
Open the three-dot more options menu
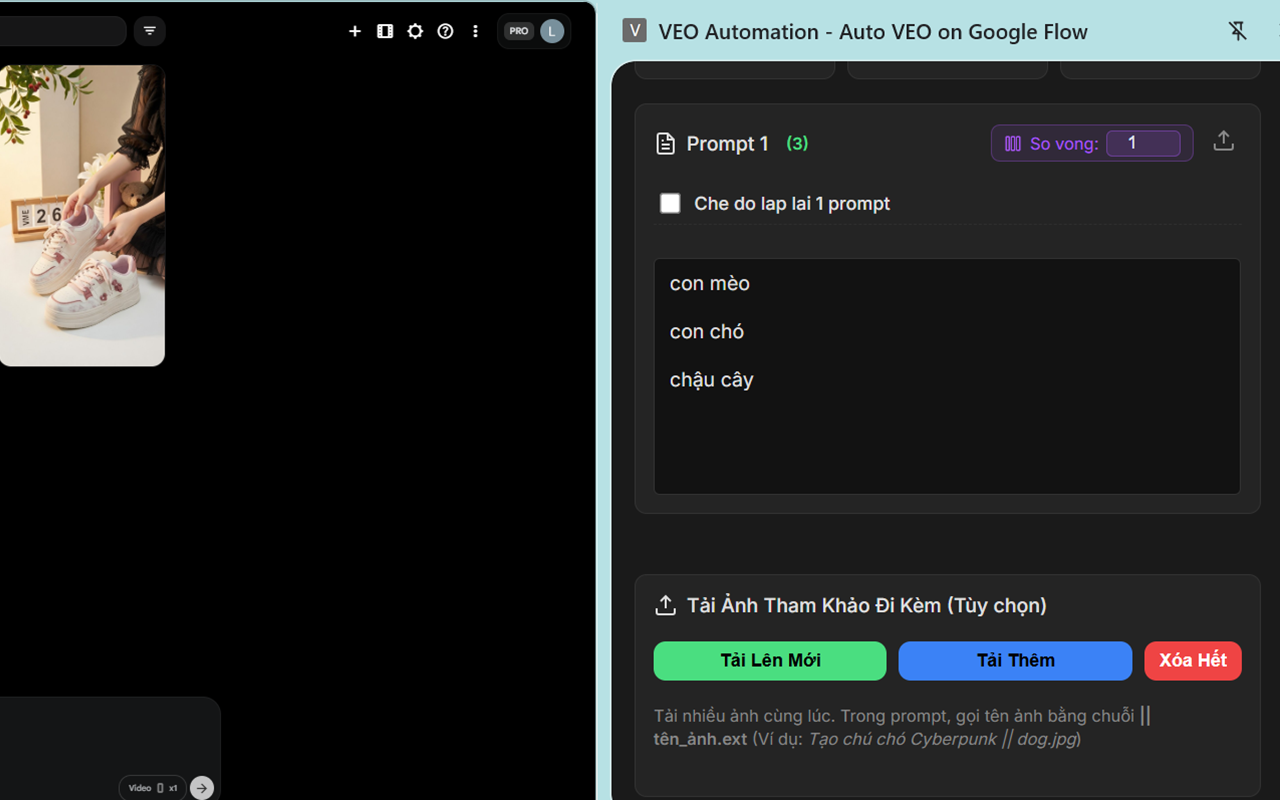click(x=475, y=31)
